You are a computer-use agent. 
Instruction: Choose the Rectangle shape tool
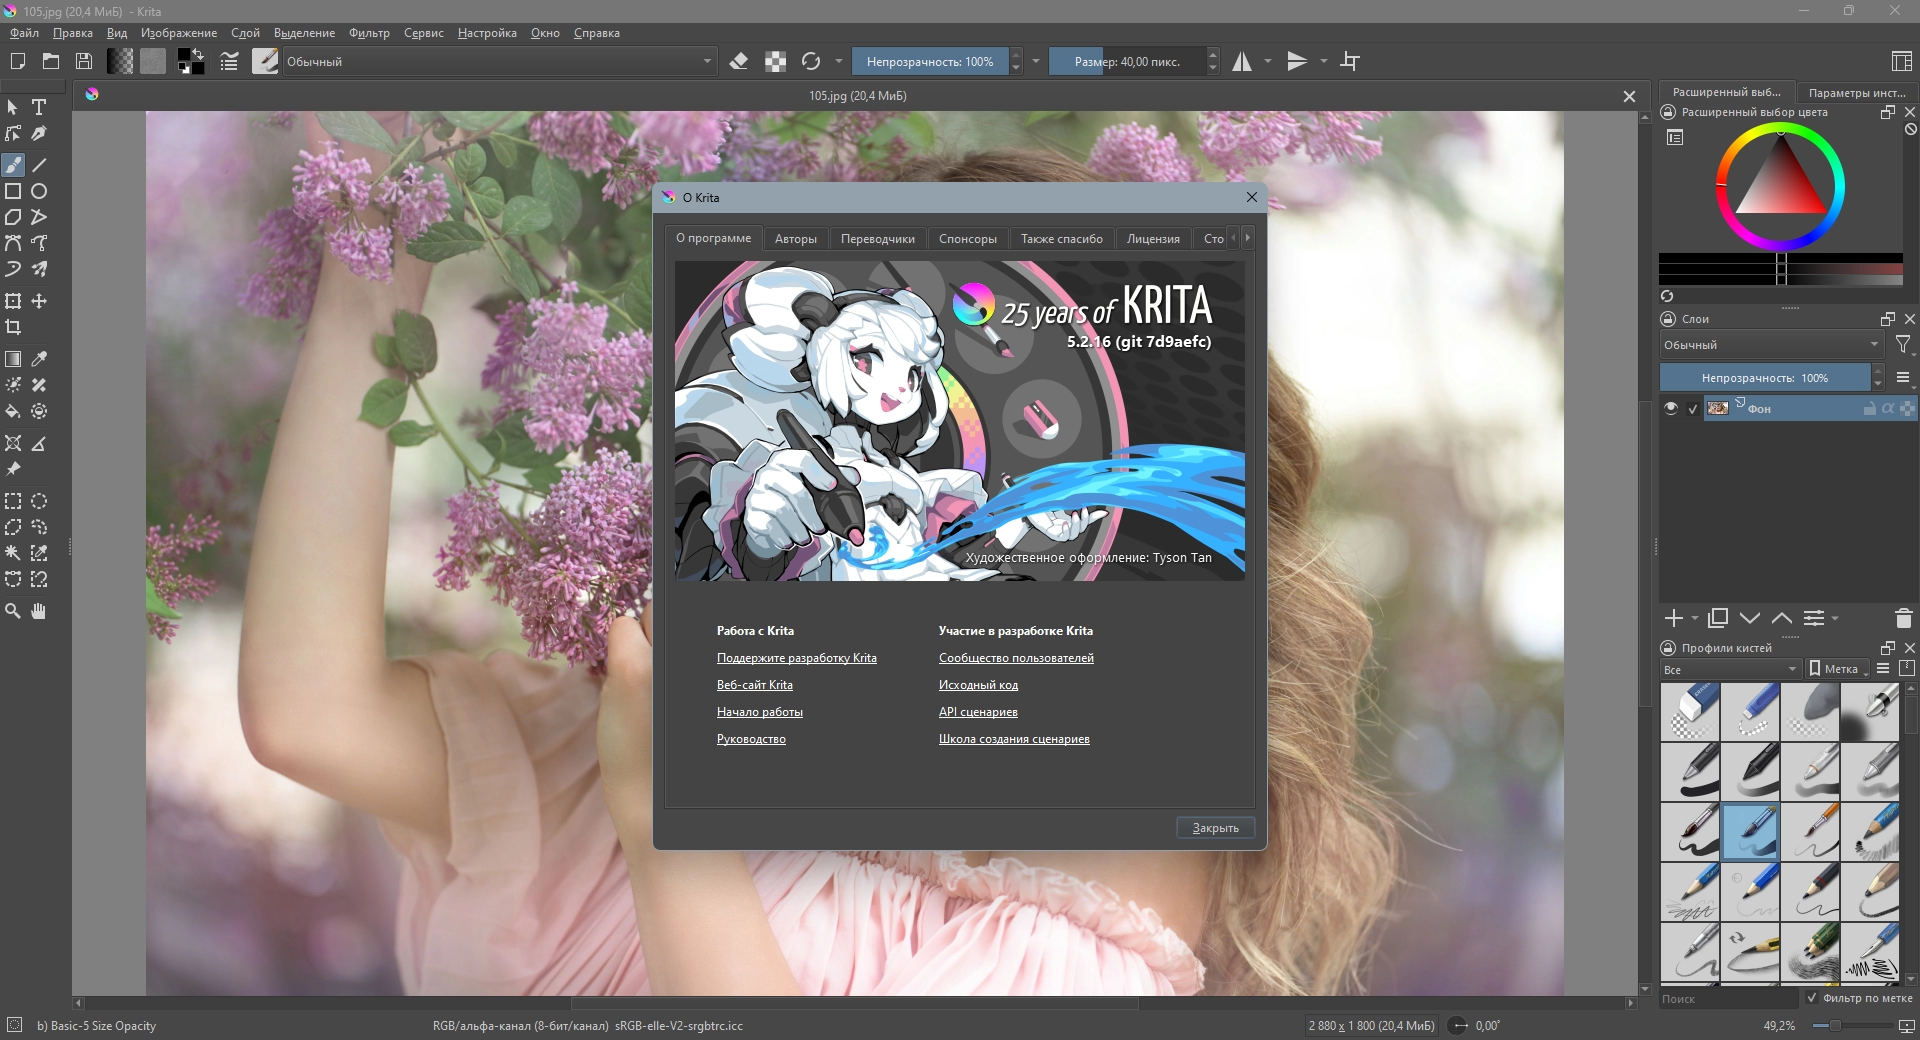(x=13, y=191)
